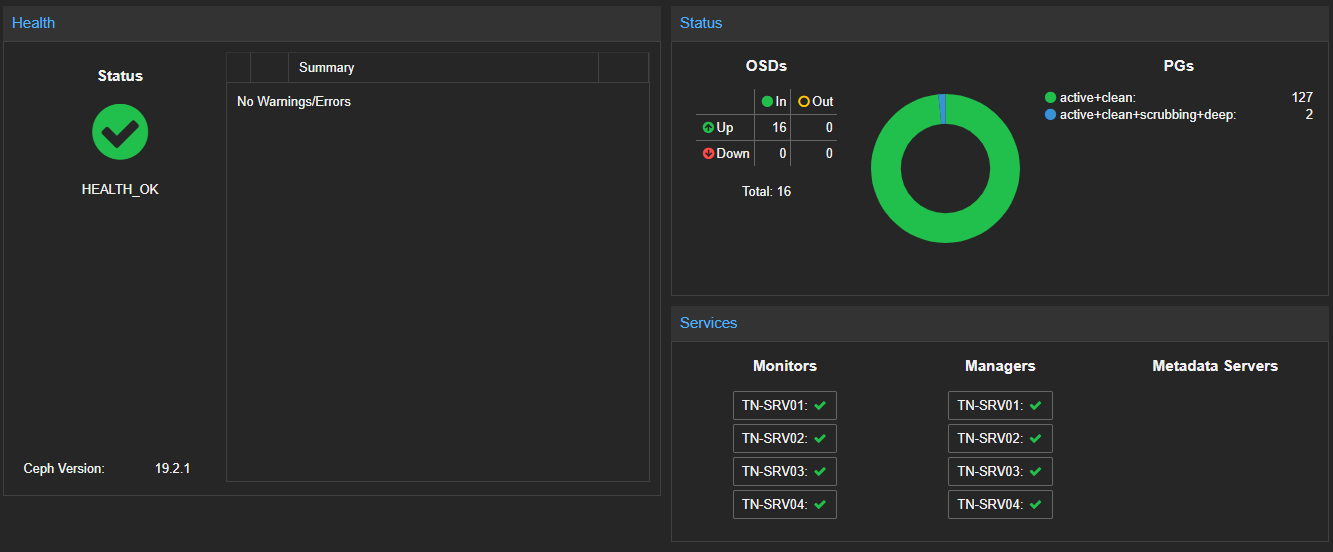Image resolution: width=1333 pixels, height=552 pixels.
Task: Click the OSDs heading
Action: click(x=767, y=66)
